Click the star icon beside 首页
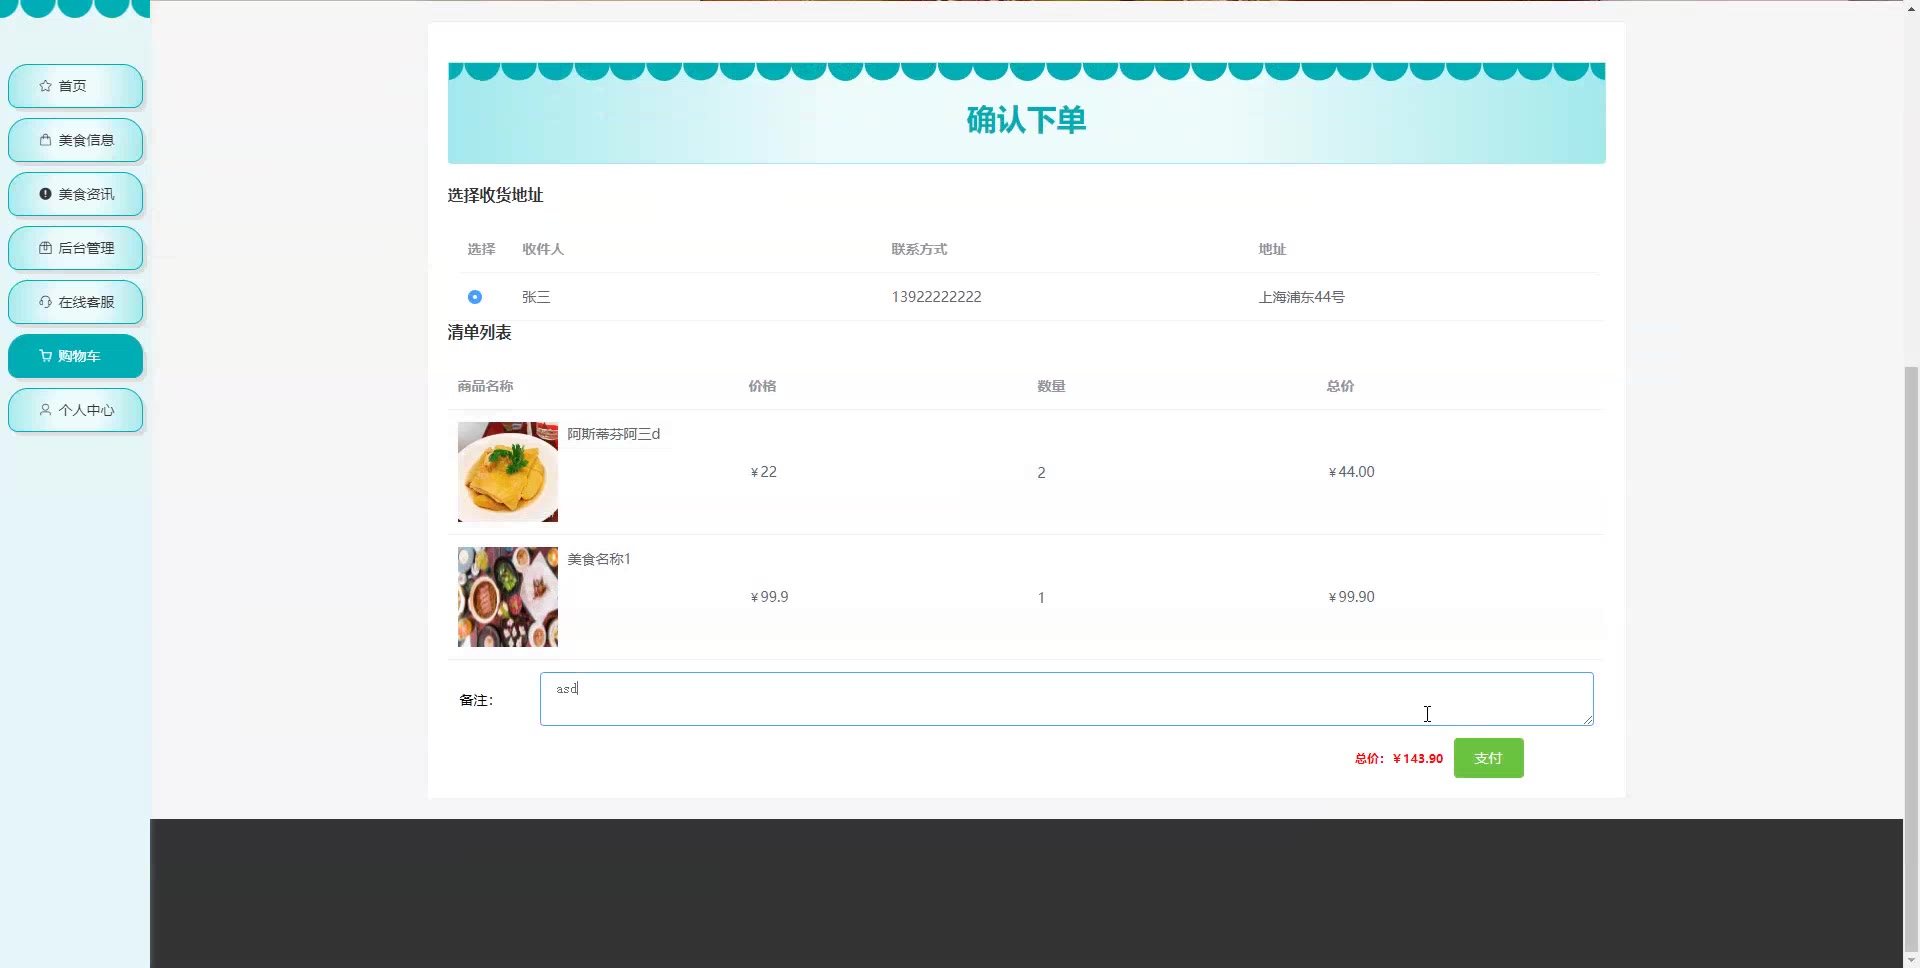This screenshot has width=1920, height=968. pos(45,86)
